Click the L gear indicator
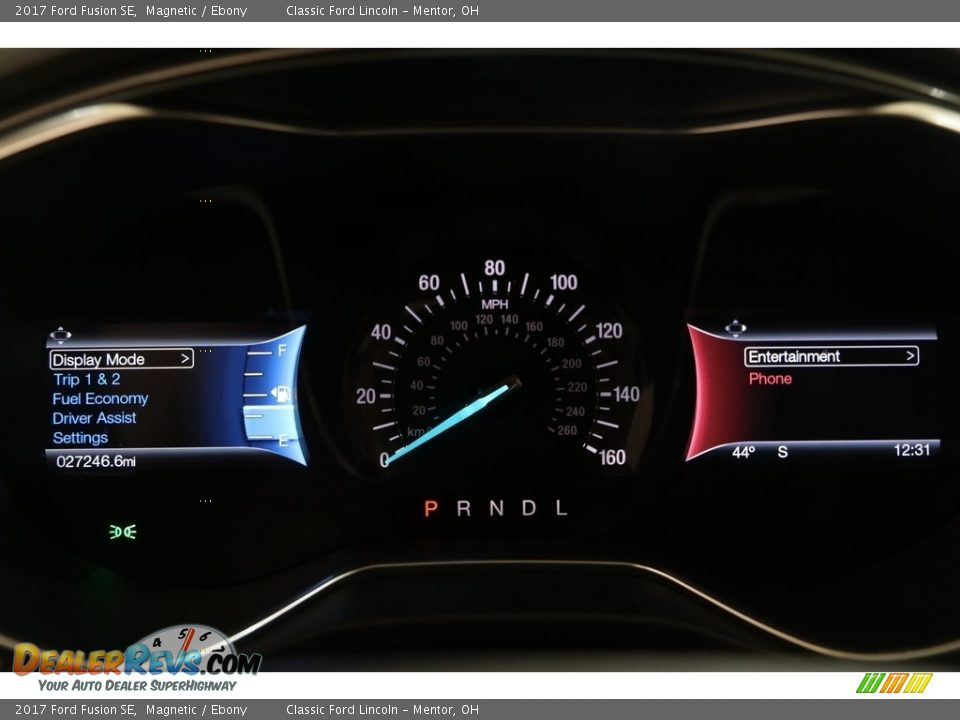960x720 pixels. 561,508
